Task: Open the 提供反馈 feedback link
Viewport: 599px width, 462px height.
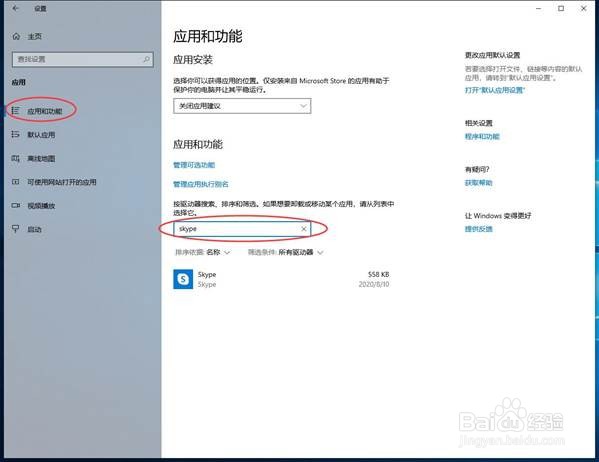Action: tap(478, 229)
